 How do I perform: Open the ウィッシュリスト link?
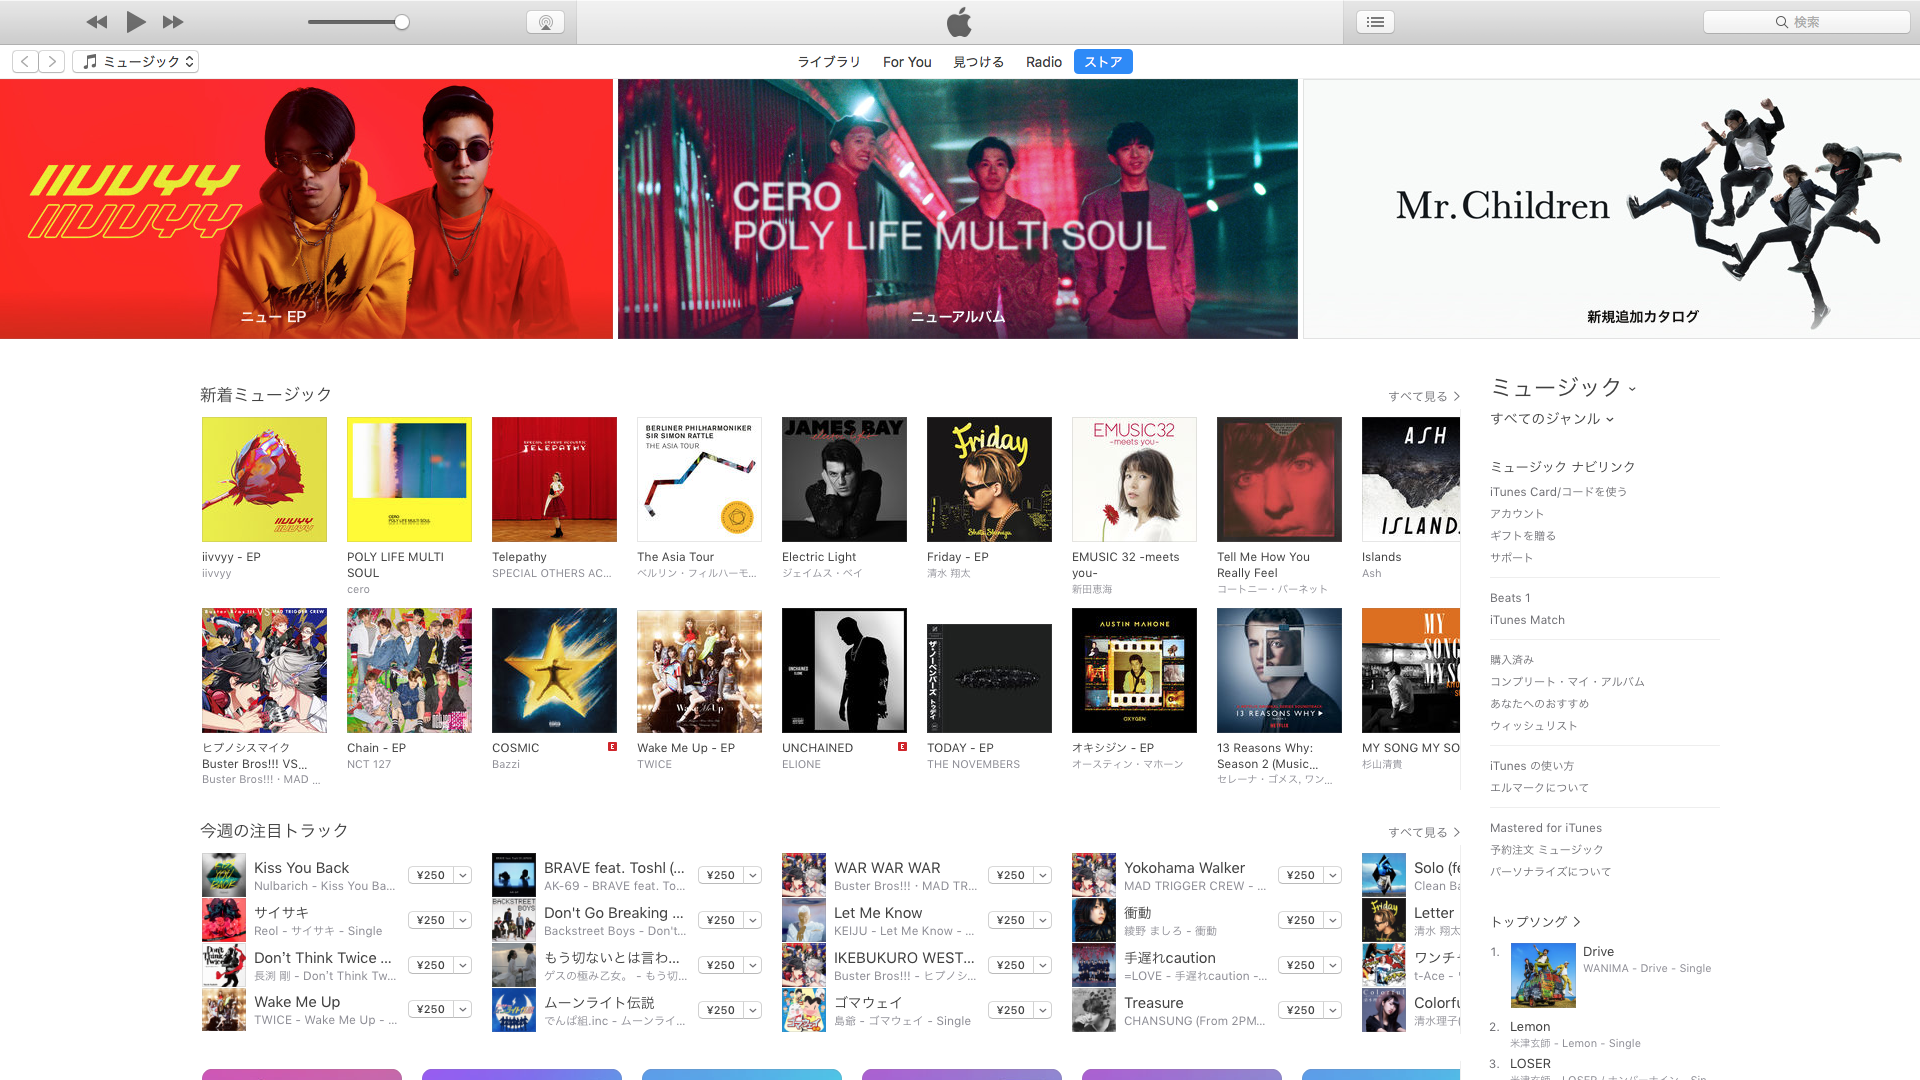click(1533, 726)
